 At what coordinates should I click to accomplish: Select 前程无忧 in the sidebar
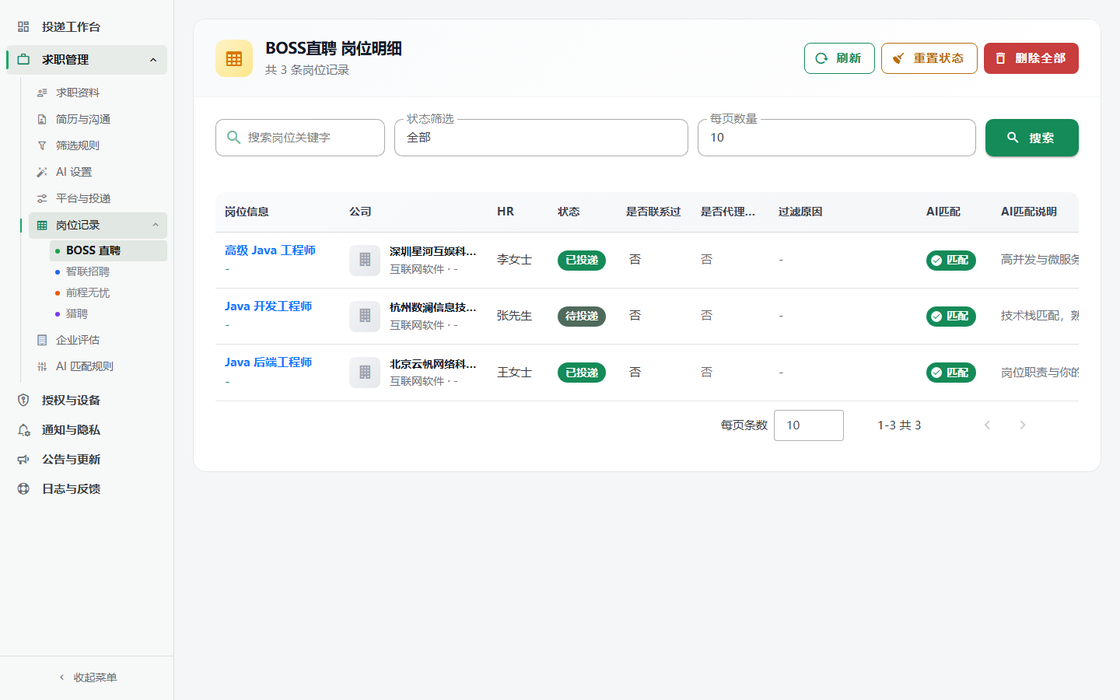[109, 293]
